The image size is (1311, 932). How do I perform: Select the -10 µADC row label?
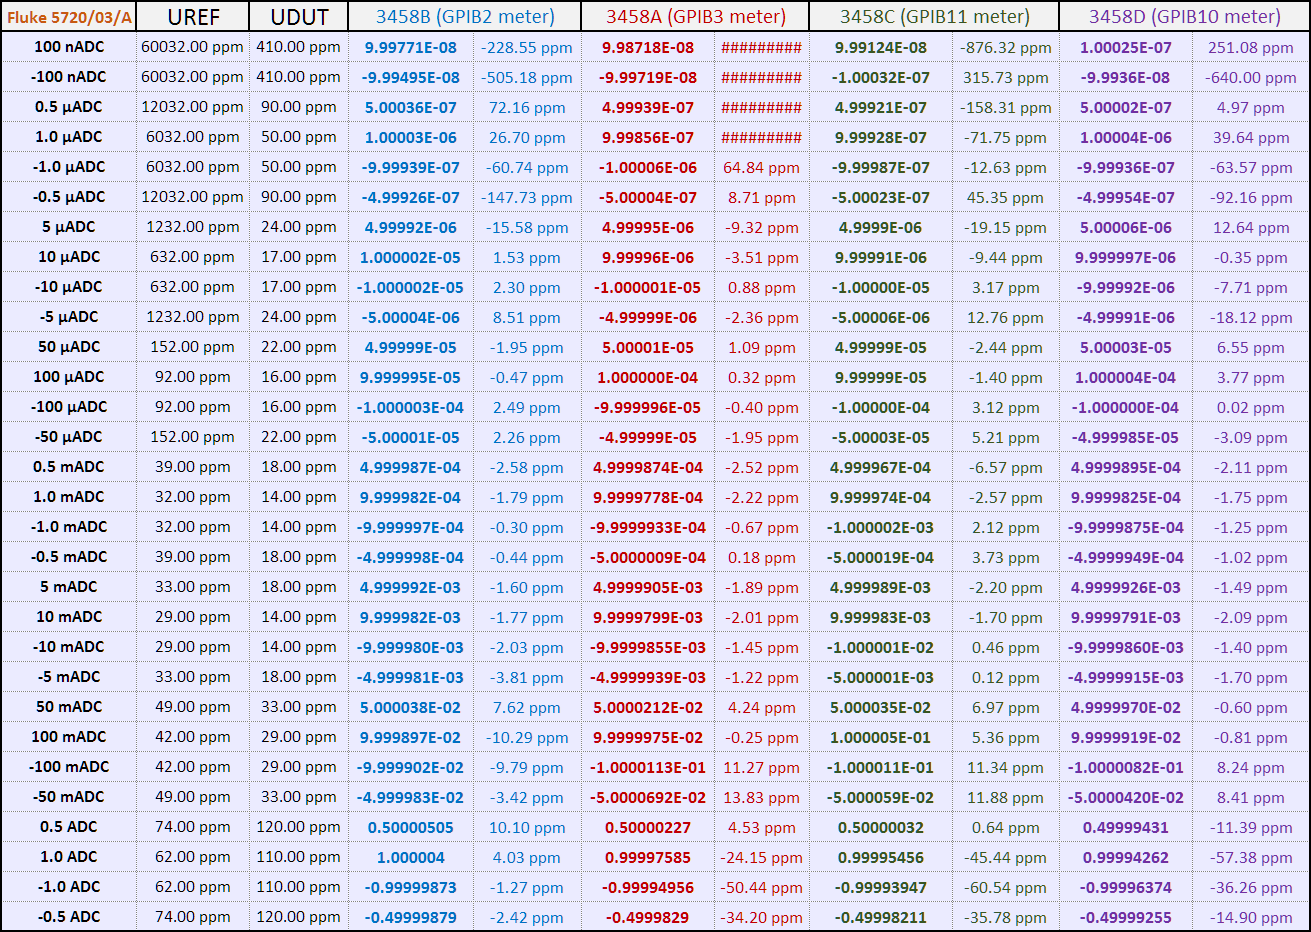coord(69,287)
